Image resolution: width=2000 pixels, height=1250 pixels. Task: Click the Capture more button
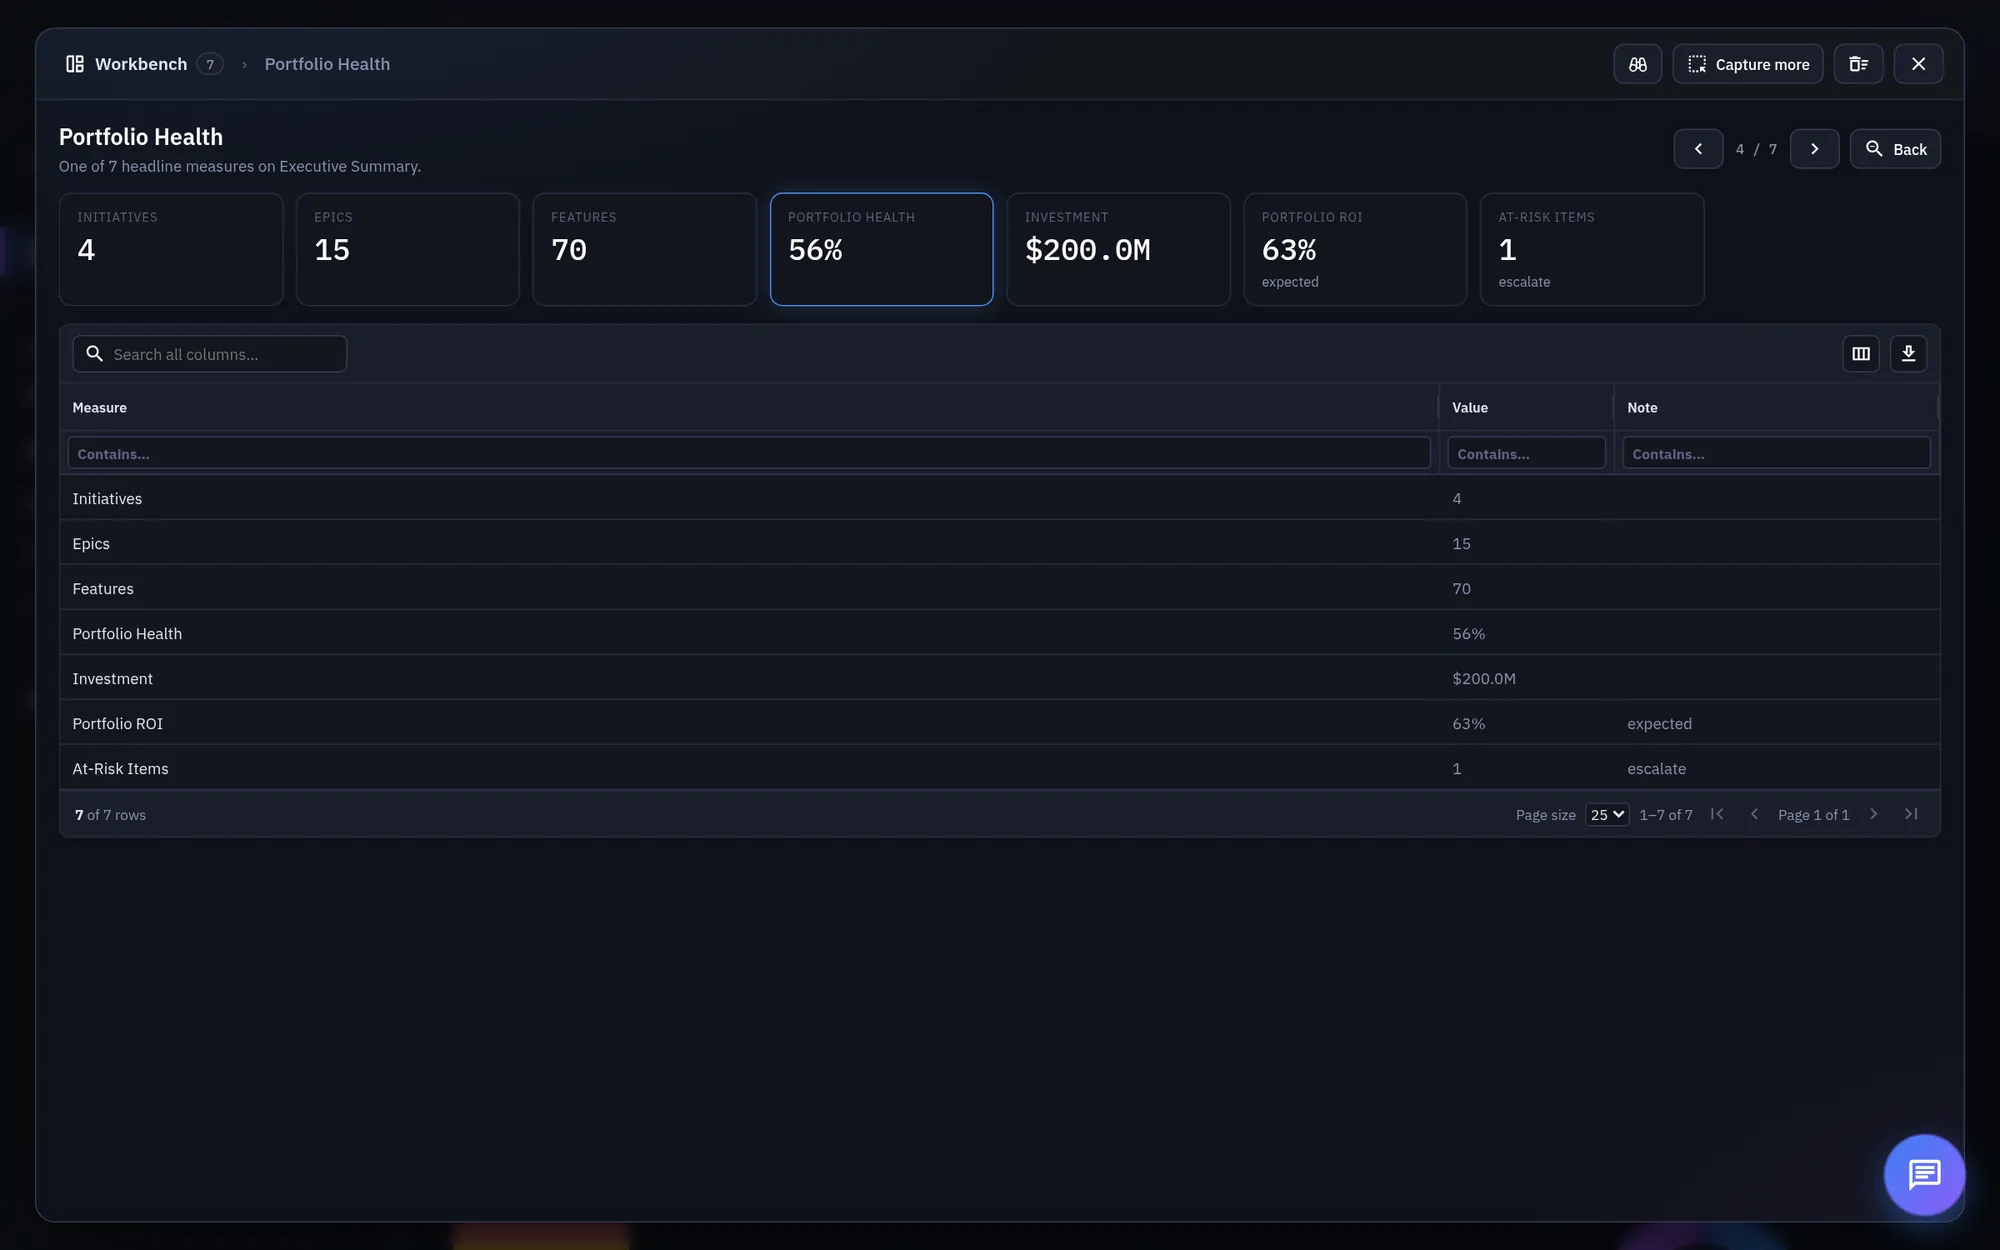click(1747, 64)
